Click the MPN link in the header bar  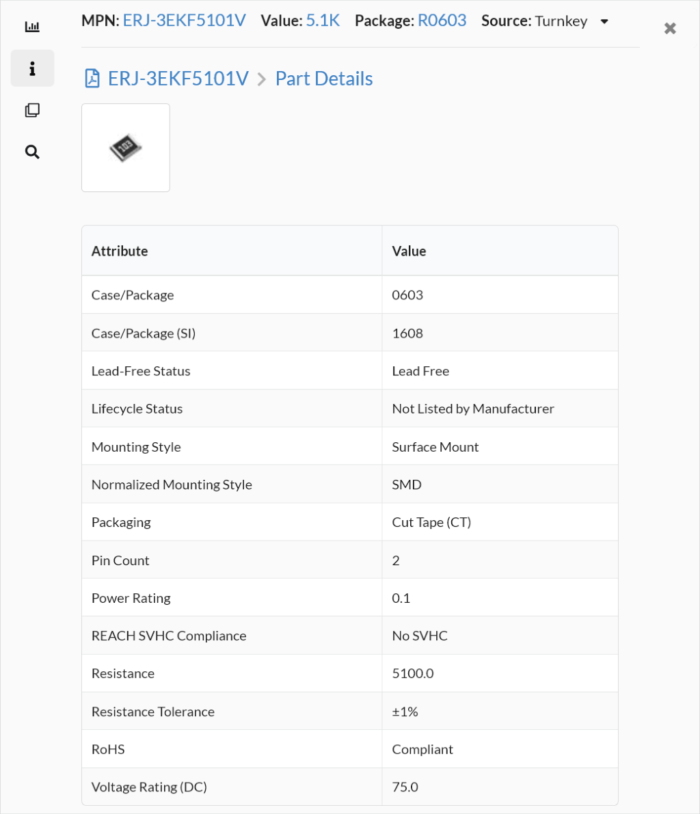coord(184,20)
